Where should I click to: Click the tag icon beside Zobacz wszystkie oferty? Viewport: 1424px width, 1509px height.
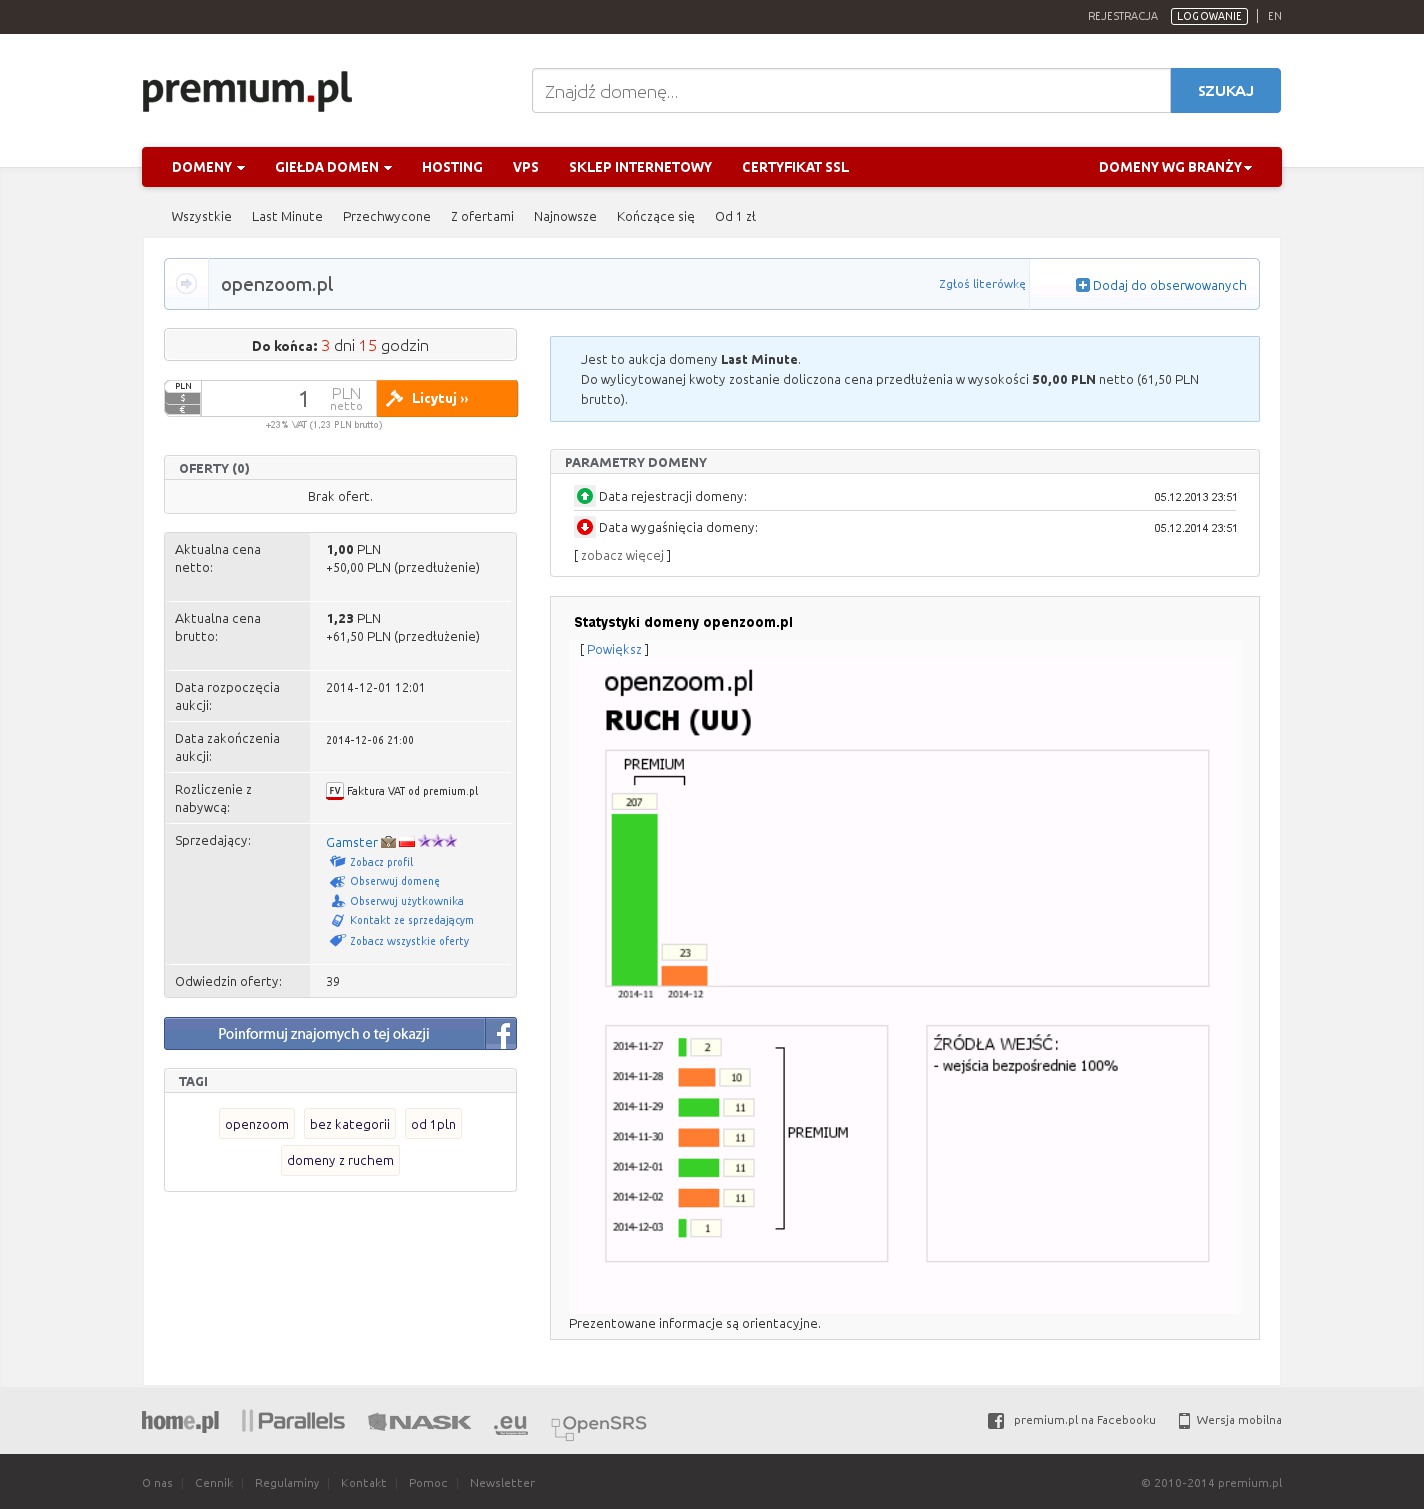click(337, 941)
